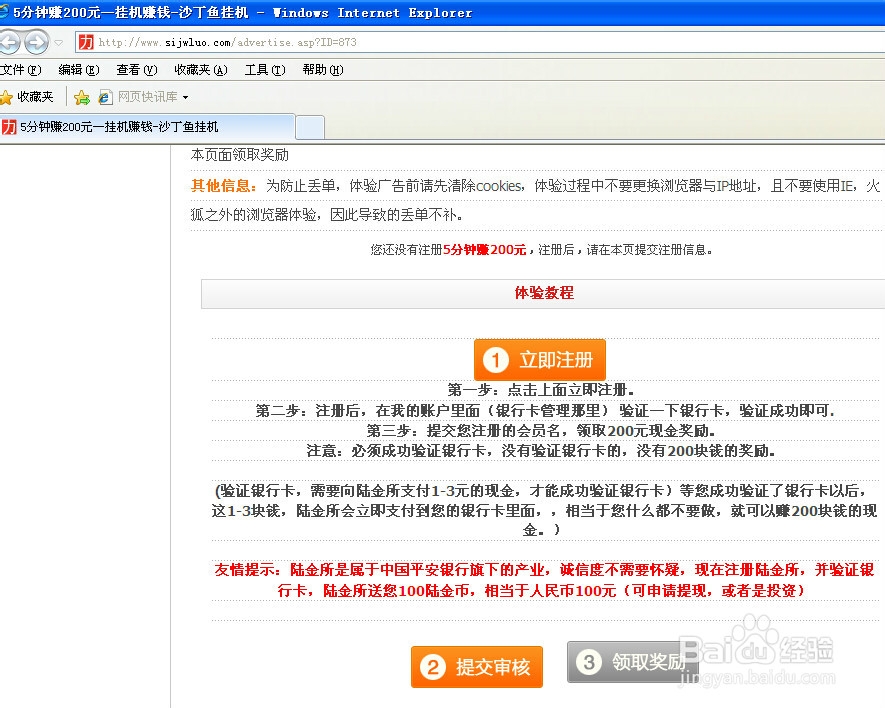Open a new blank tab
885x708 pixels.
pos(310,128)
